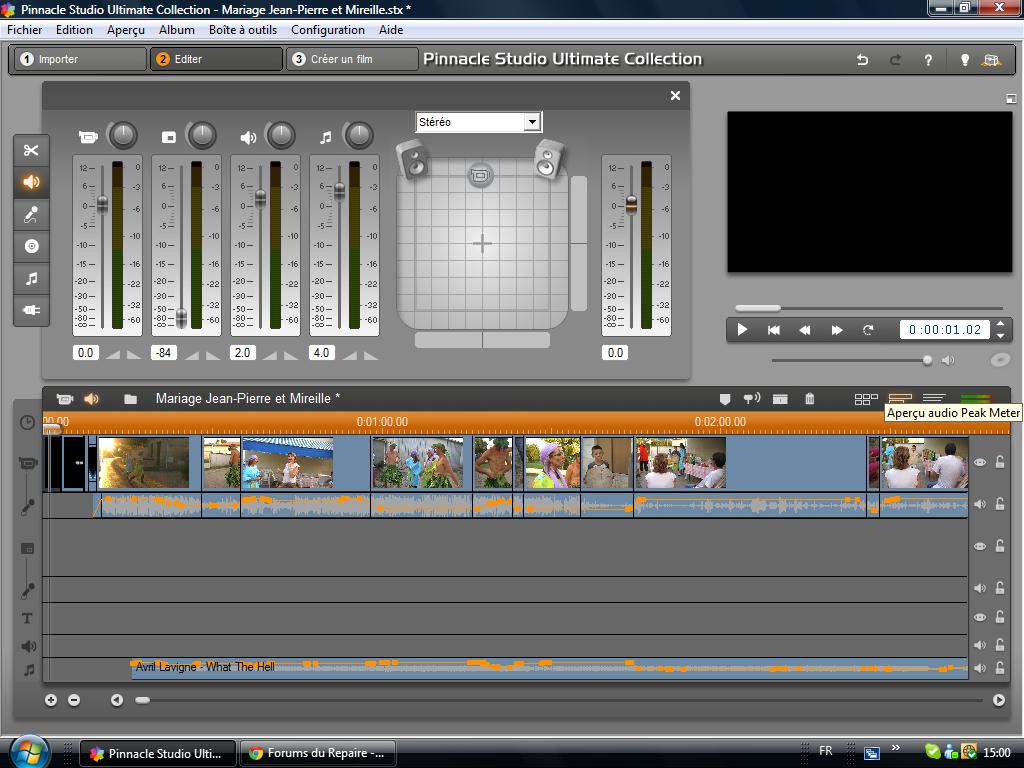
Task: Open Forums du Repaire in taskbar
Action: click(318, 754)
